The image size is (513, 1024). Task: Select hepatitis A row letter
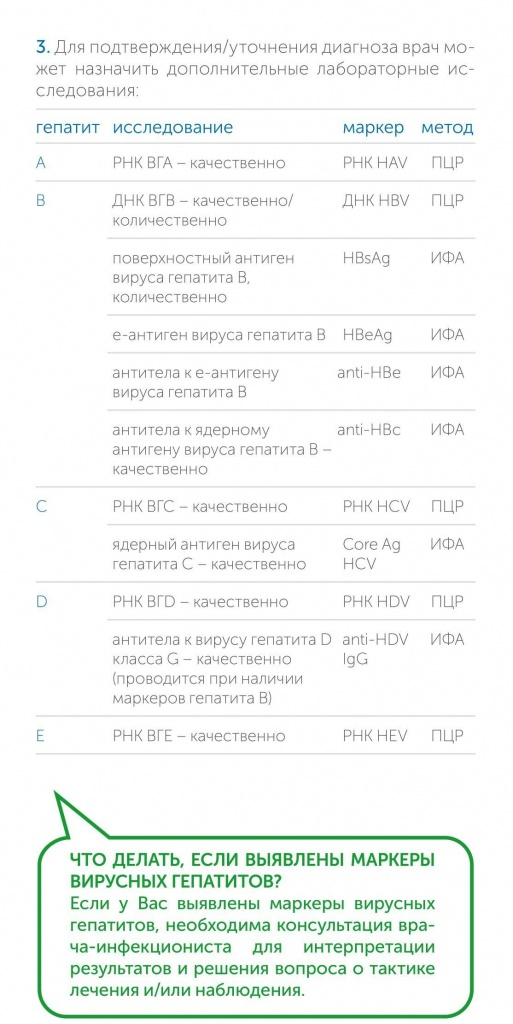pos(40,163)
